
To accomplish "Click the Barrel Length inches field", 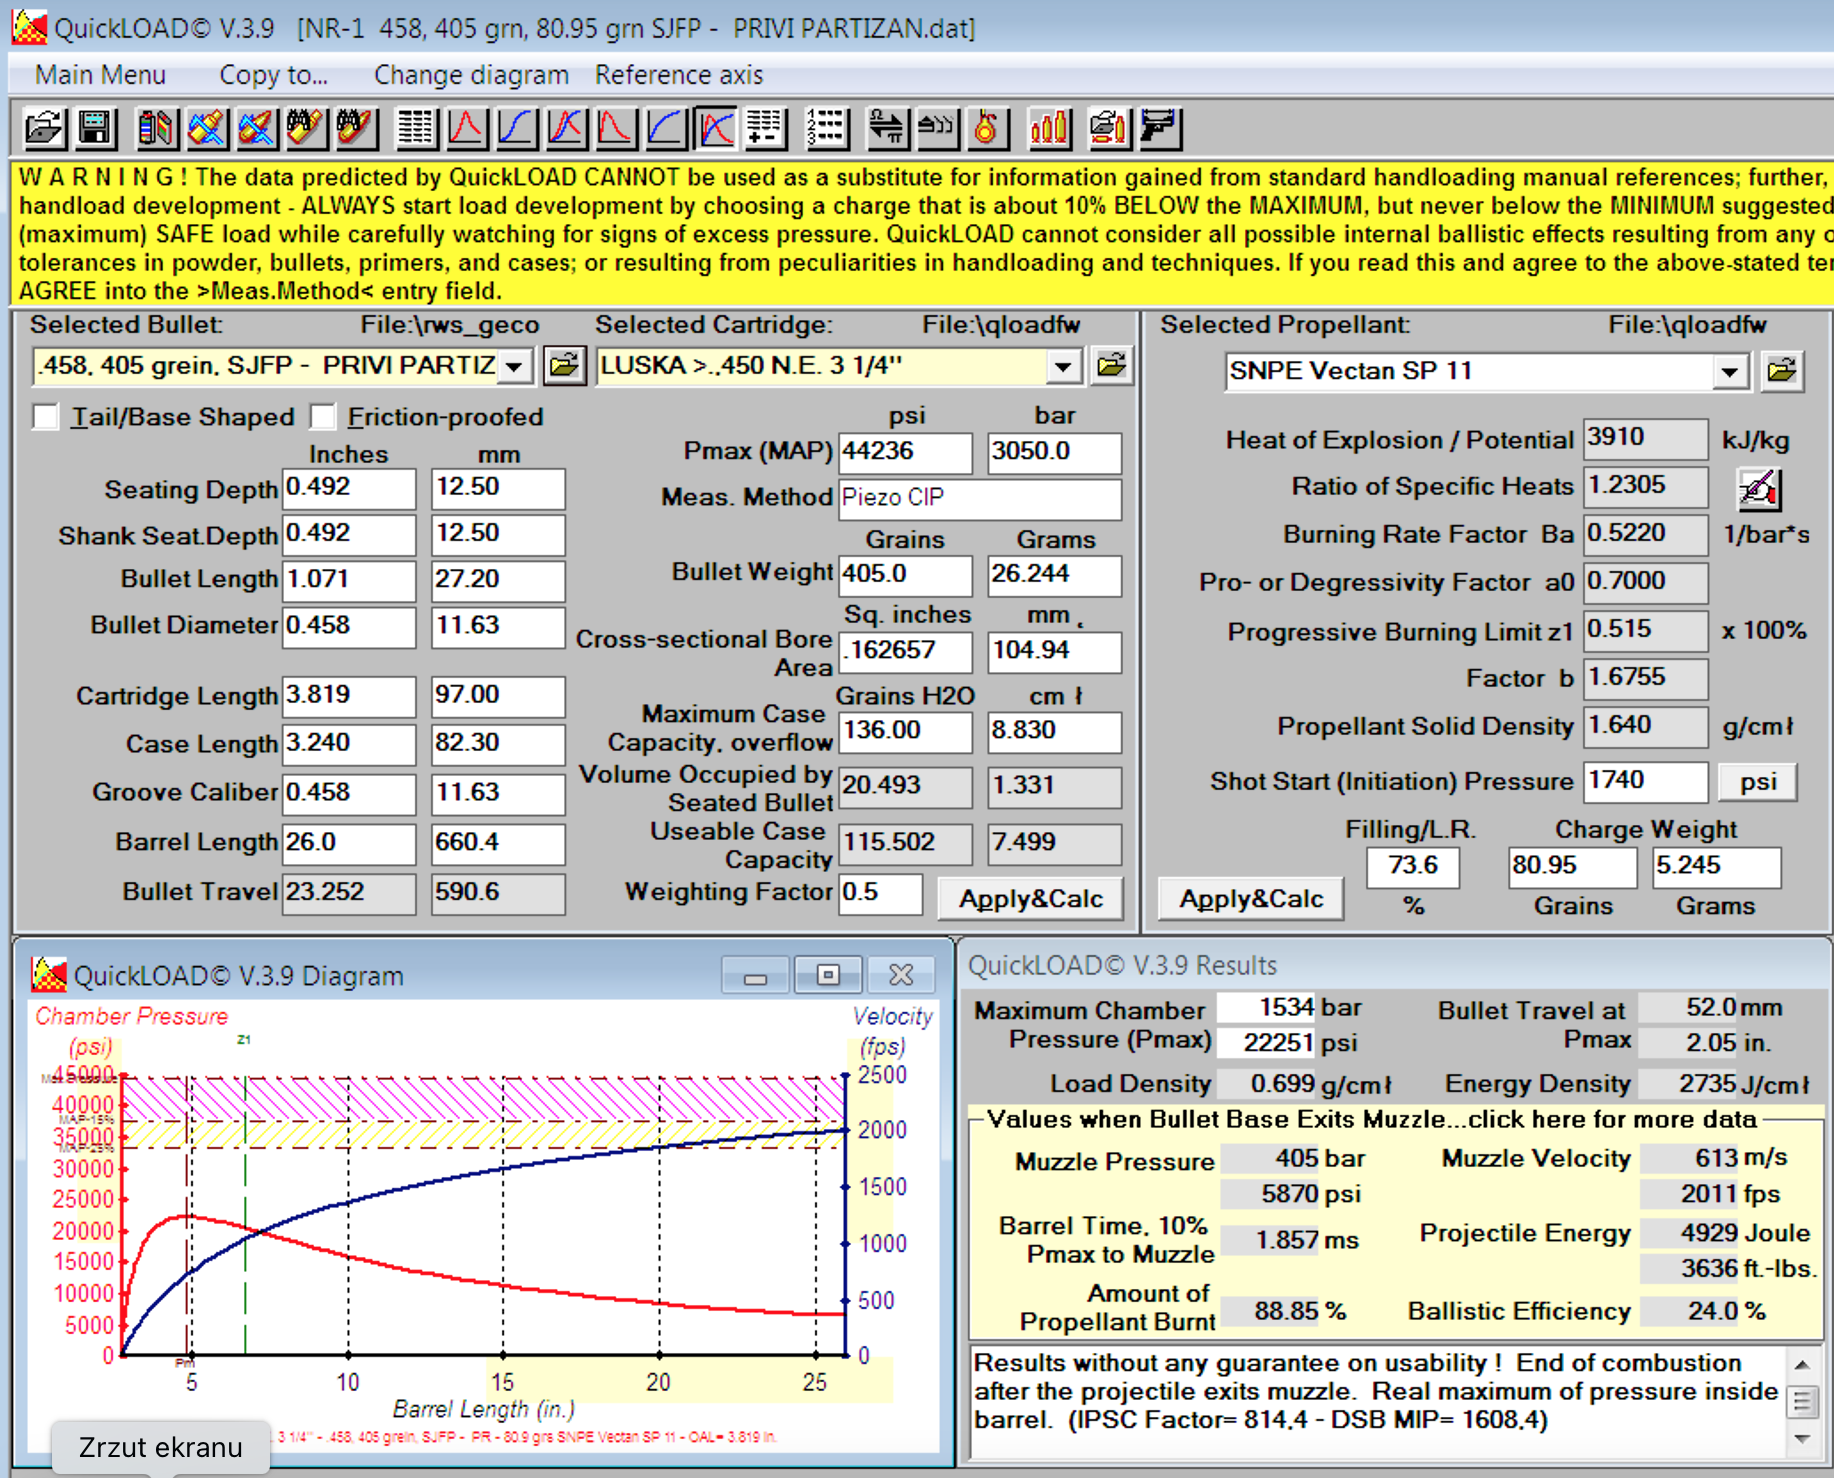I will point(349,843).
